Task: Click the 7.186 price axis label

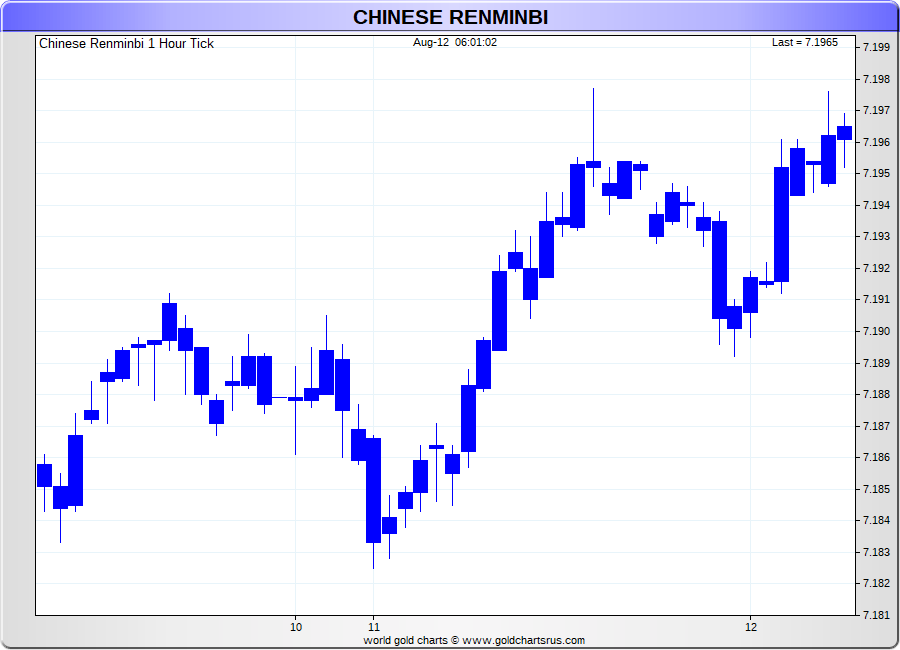Action: point(876,458)
